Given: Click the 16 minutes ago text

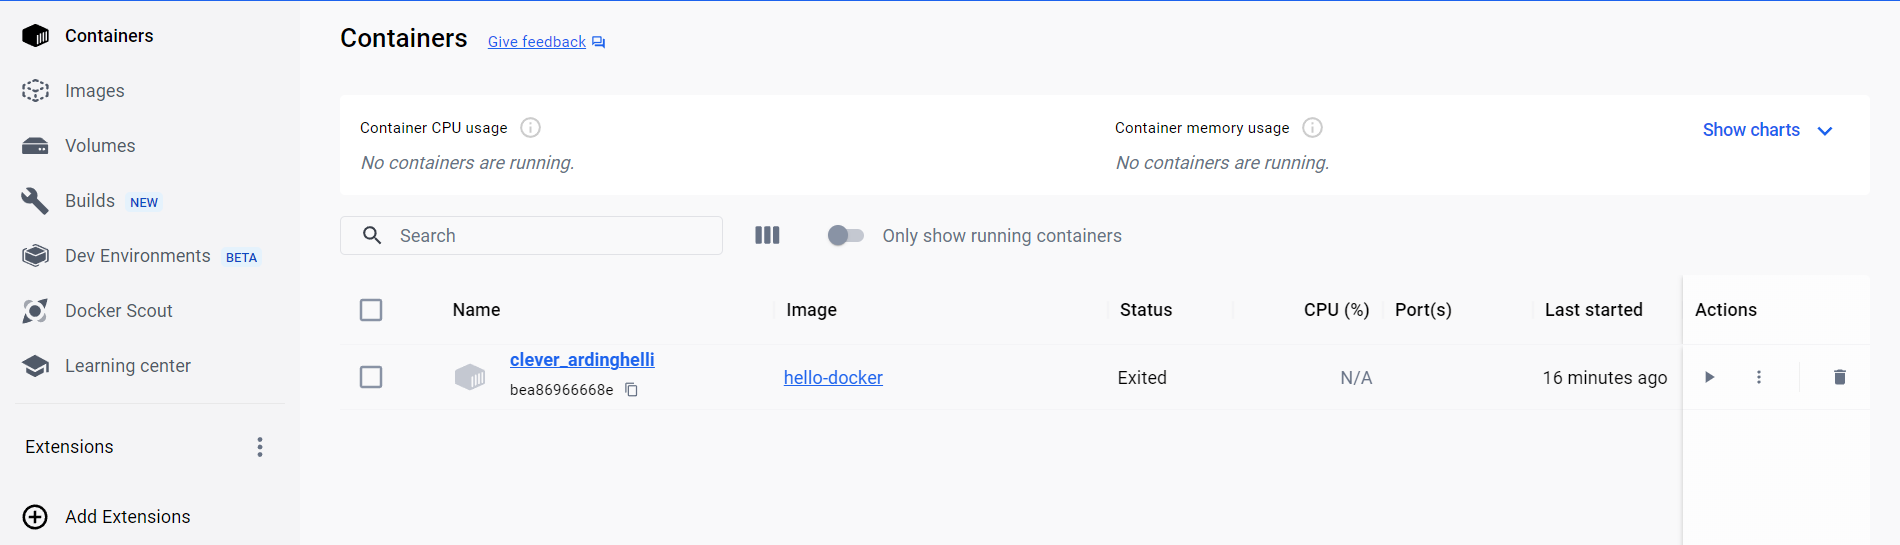Looking at the screenshot, I should pyautogui.click(x=1605, y=378).
